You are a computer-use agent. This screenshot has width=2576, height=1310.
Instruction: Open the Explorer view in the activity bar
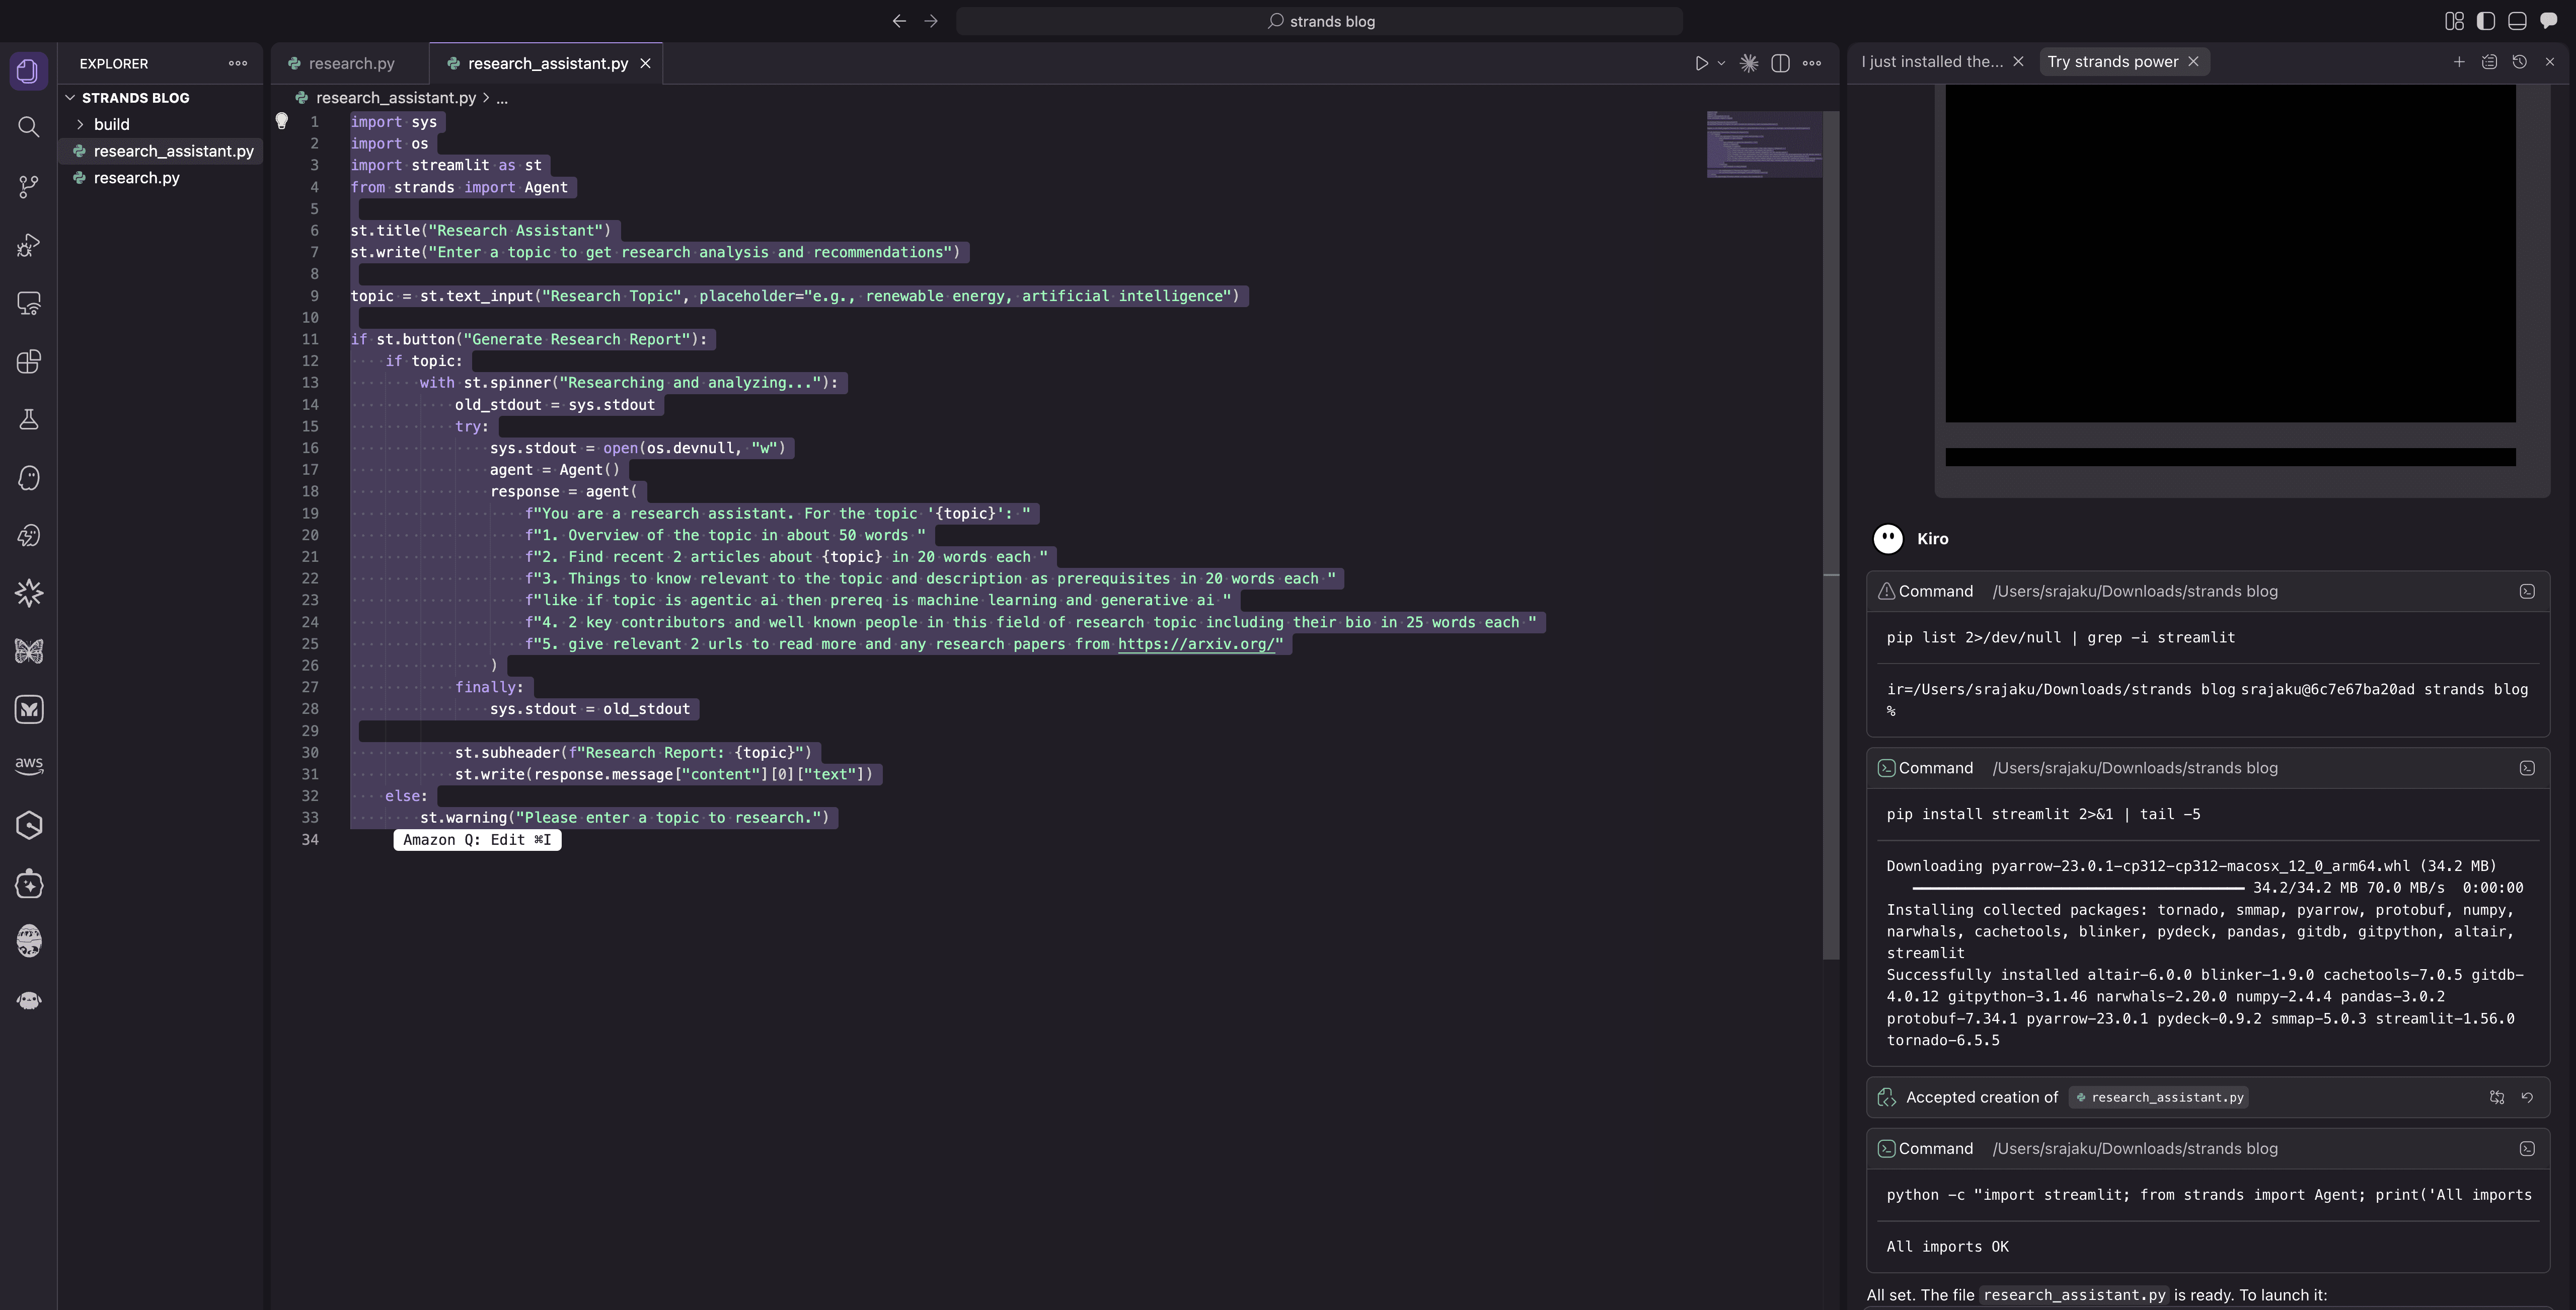[x=29, y=71]
